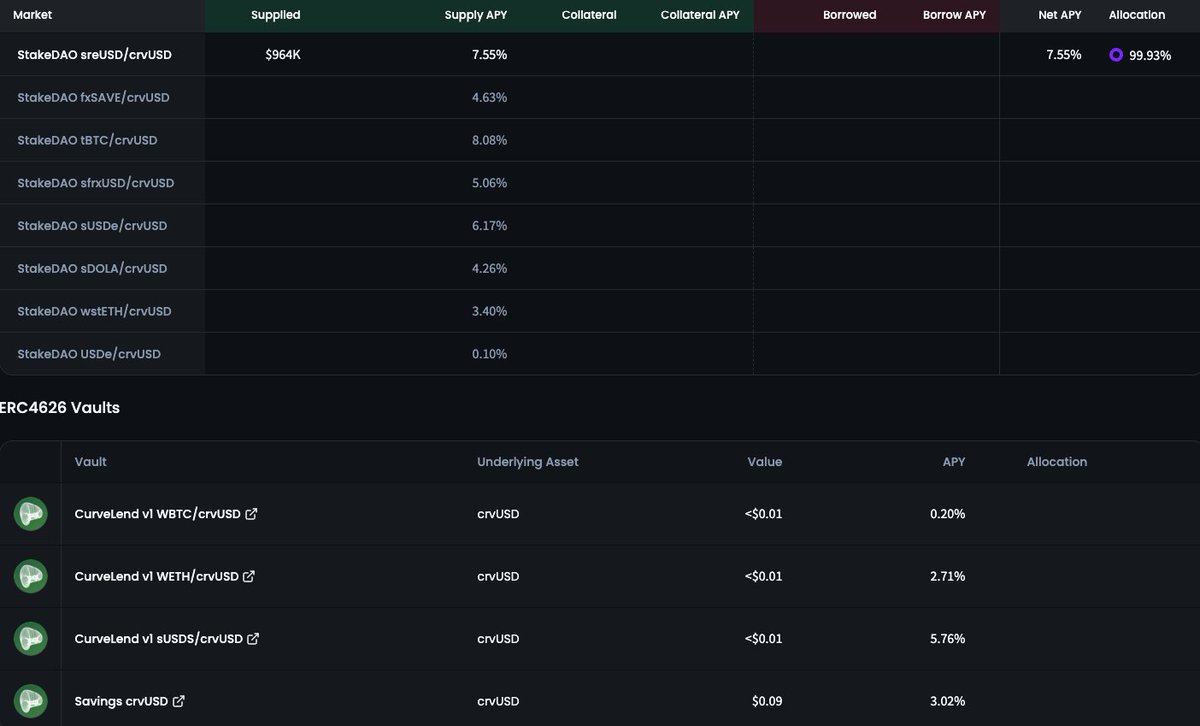Image resolution: width=1200 pixels, height=726 pixels.
Task: Click the 8.08% supply APY for tBTC
Action: 489,140
